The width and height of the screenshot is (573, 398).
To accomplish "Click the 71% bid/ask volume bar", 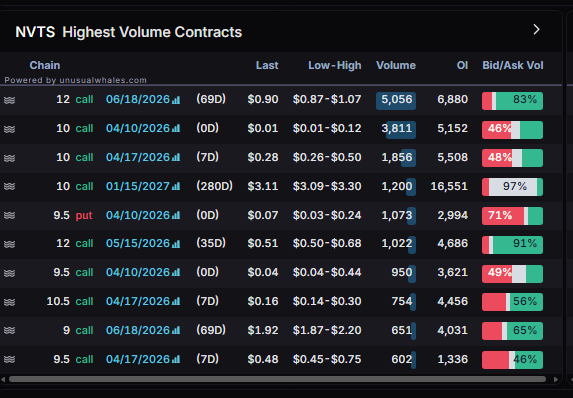I will 512,216.
